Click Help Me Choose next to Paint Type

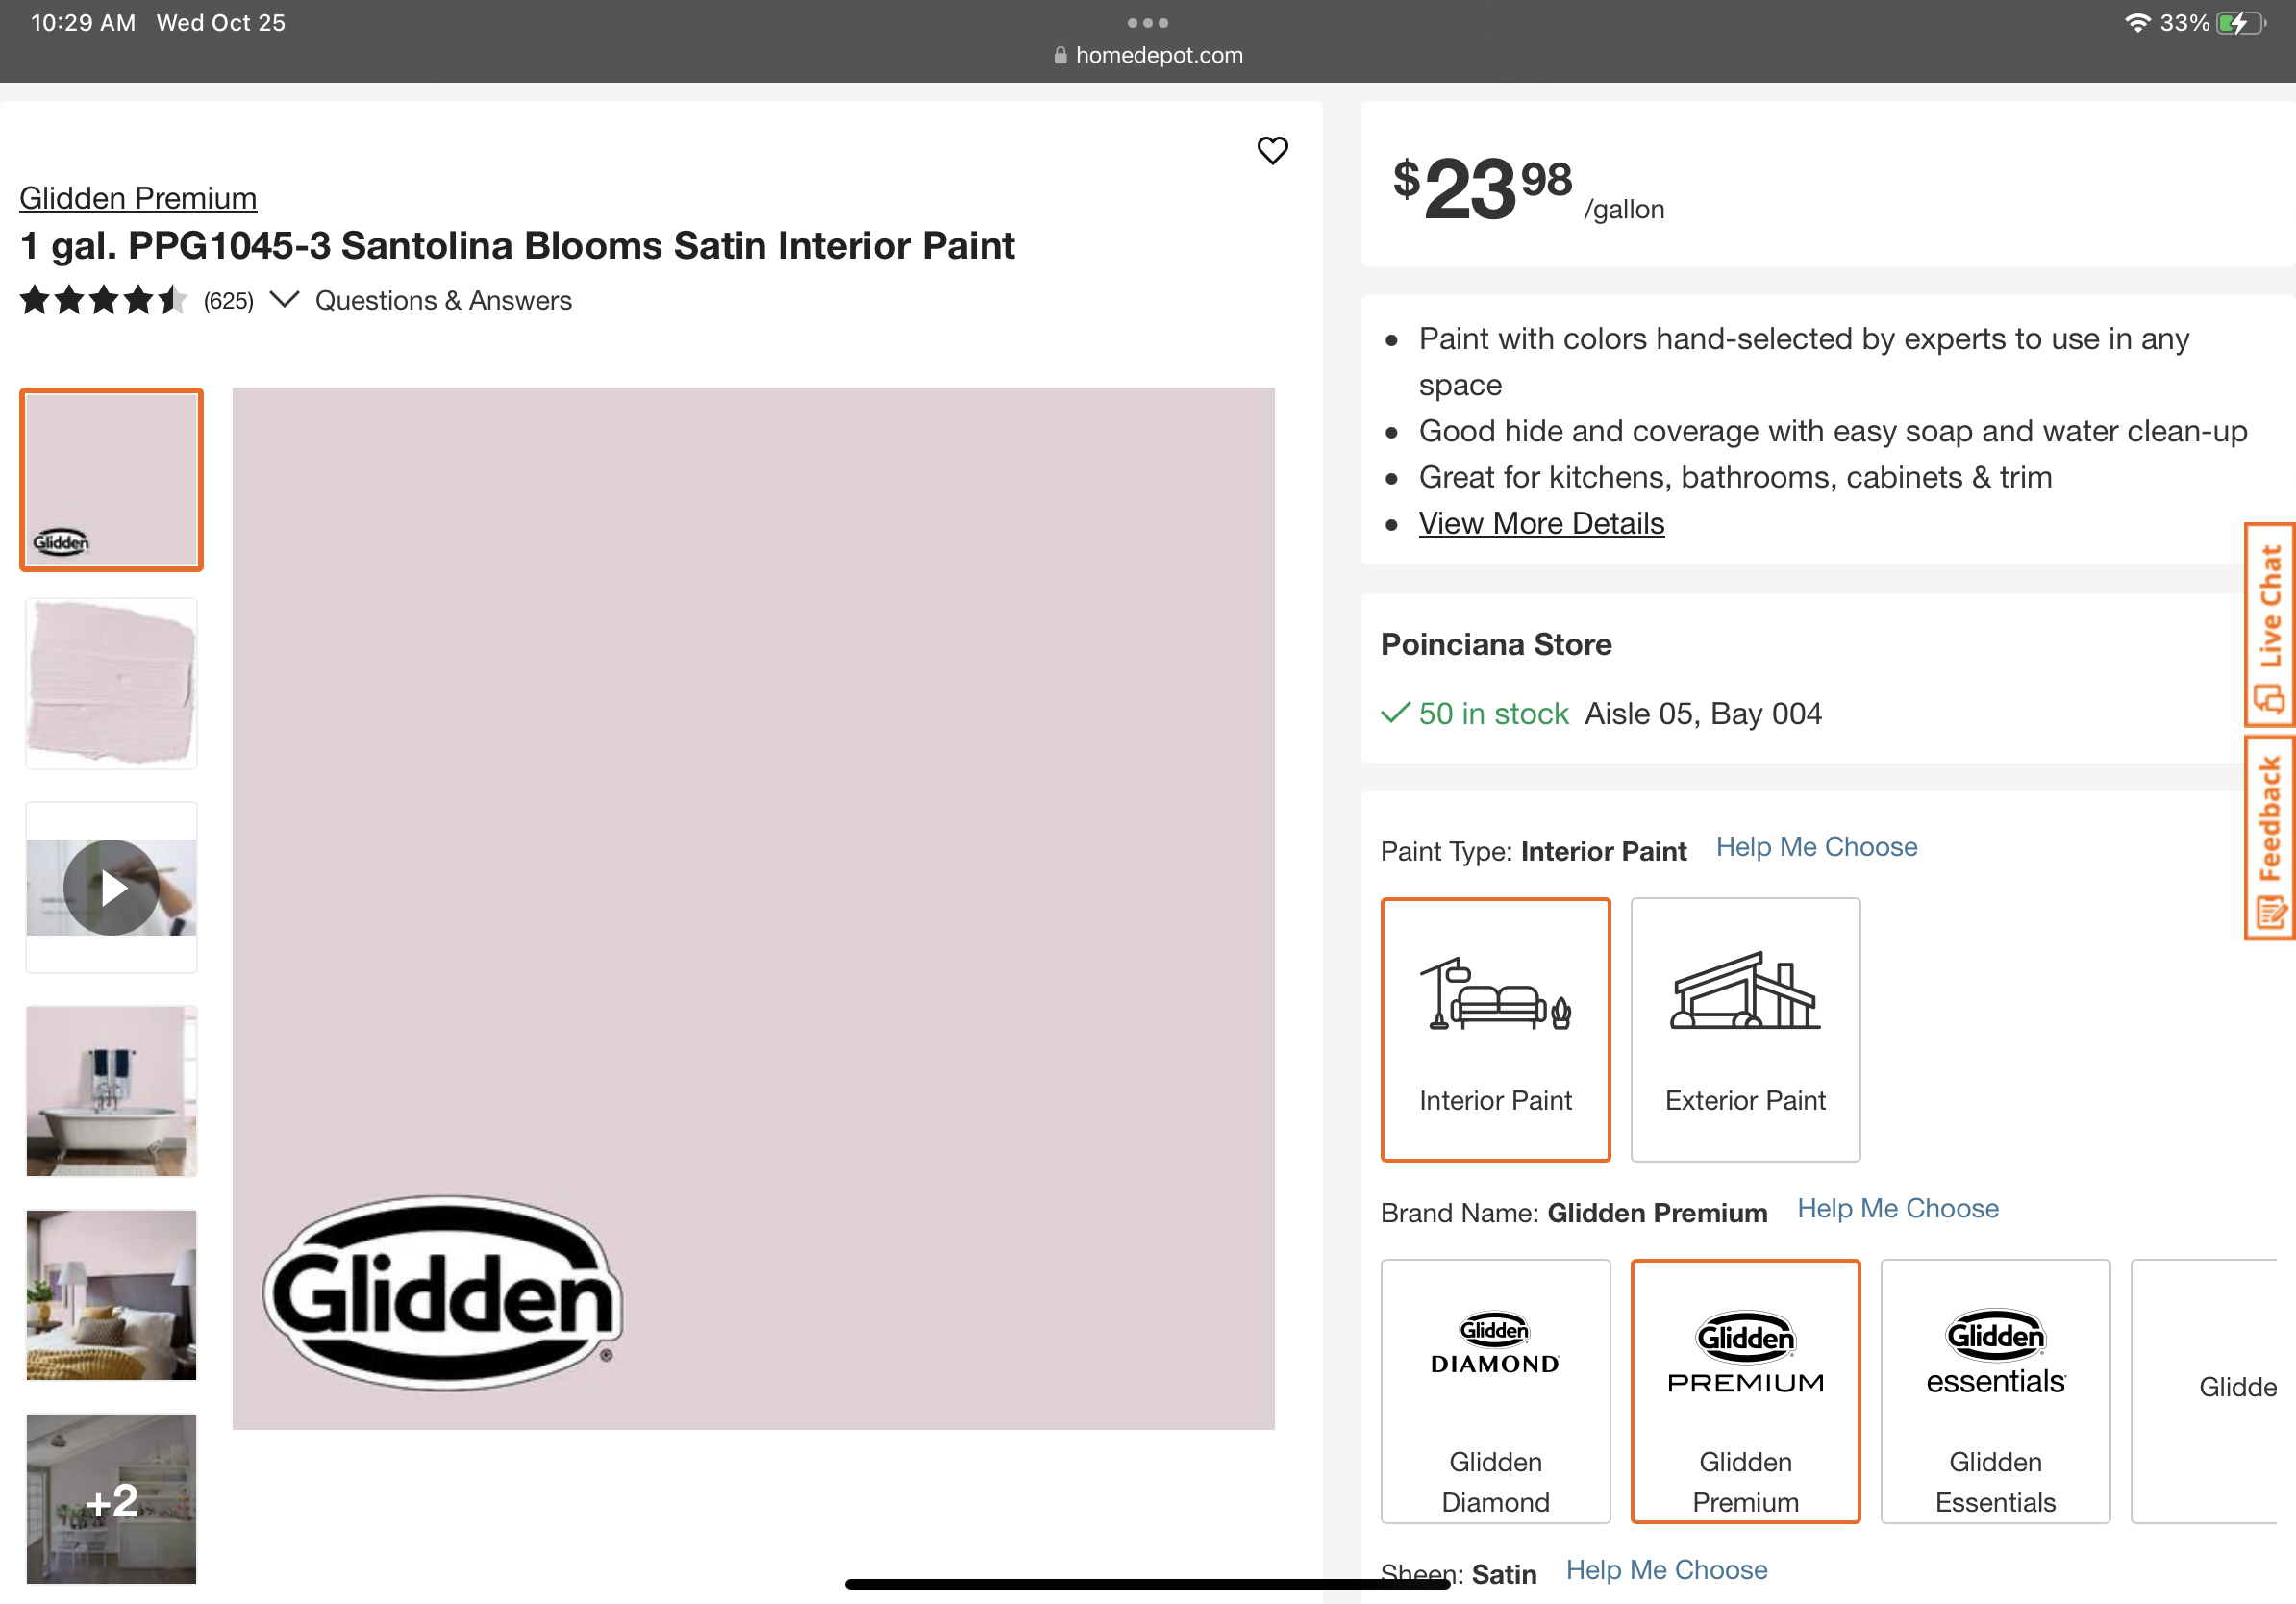[1816, 846]
